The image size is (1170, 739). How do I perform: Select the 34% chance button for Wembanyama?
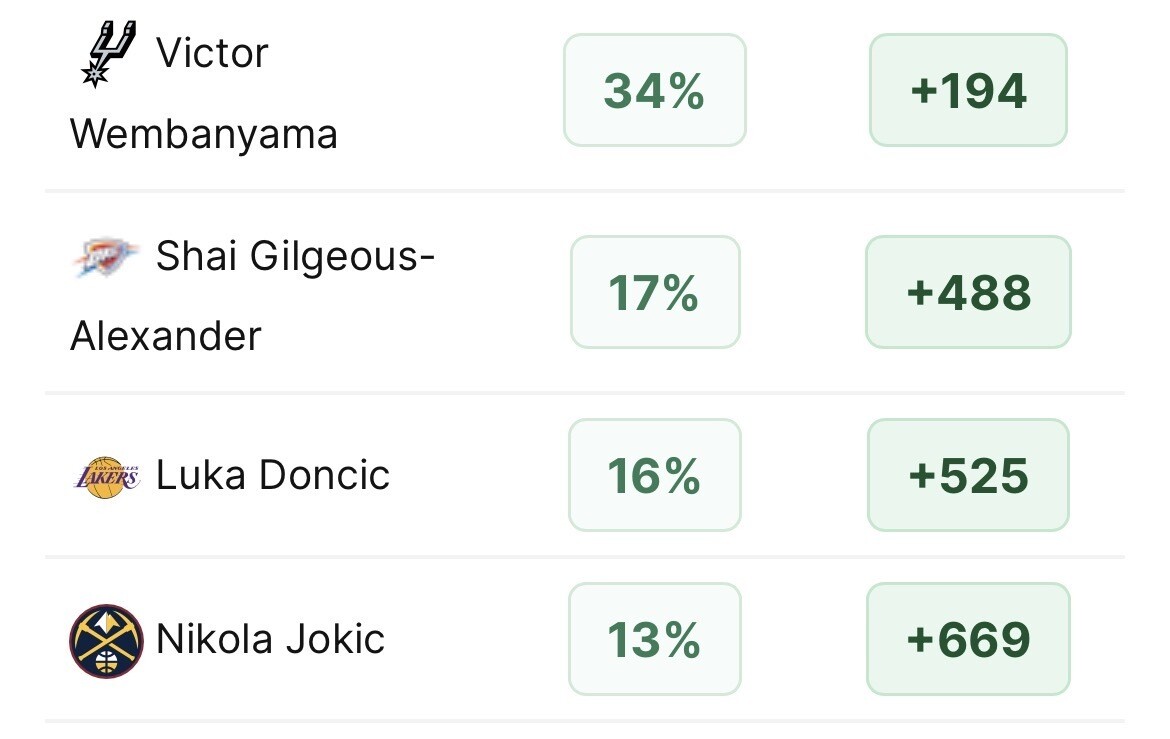point(654,90)
